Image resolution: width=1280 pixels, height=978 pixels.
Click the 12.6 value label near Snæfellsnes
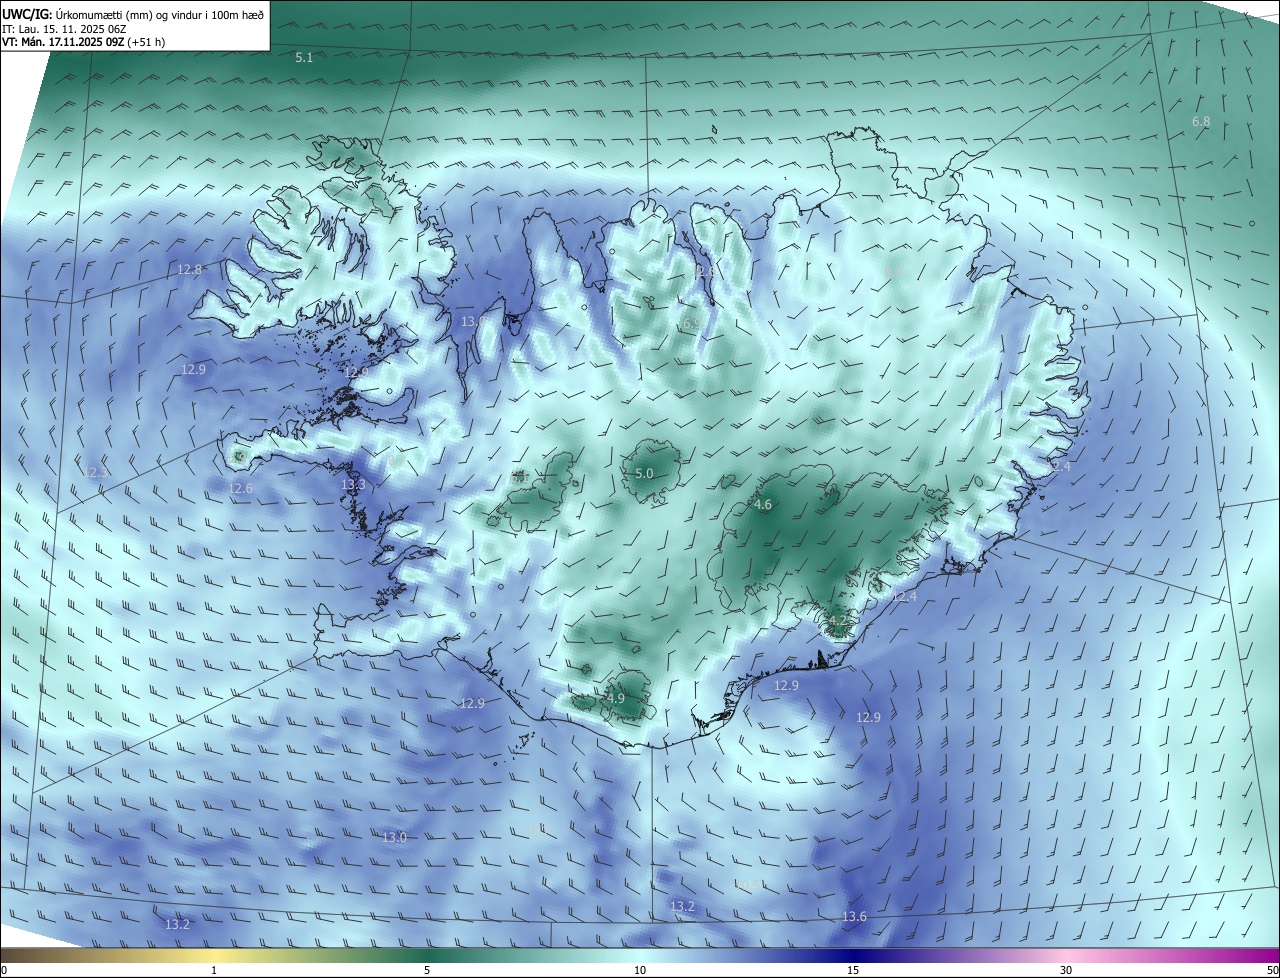coord(240,488)
